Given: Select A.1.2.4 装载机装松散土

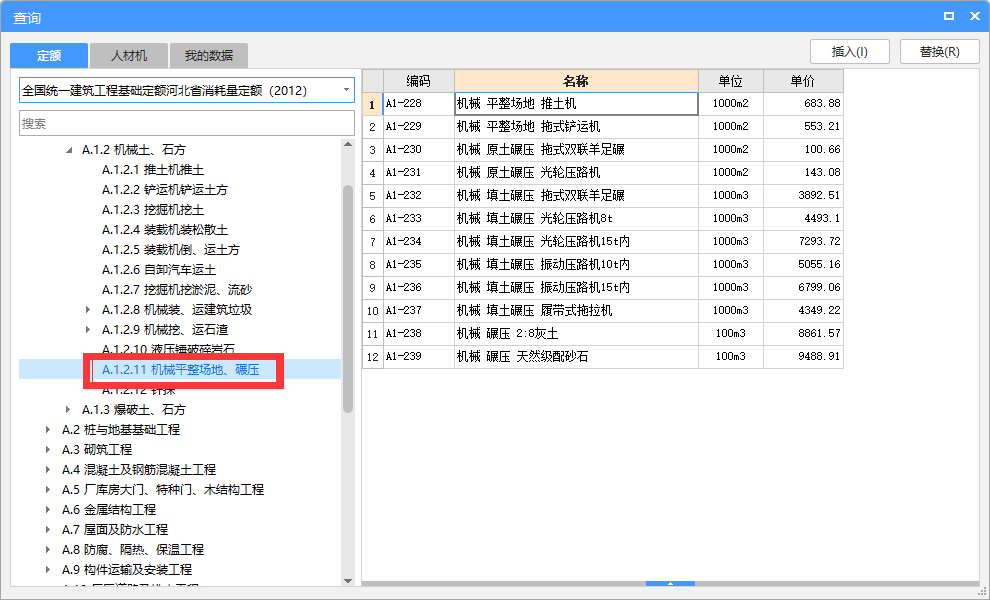Looking at the screenshot, I should tap(165, 230).
